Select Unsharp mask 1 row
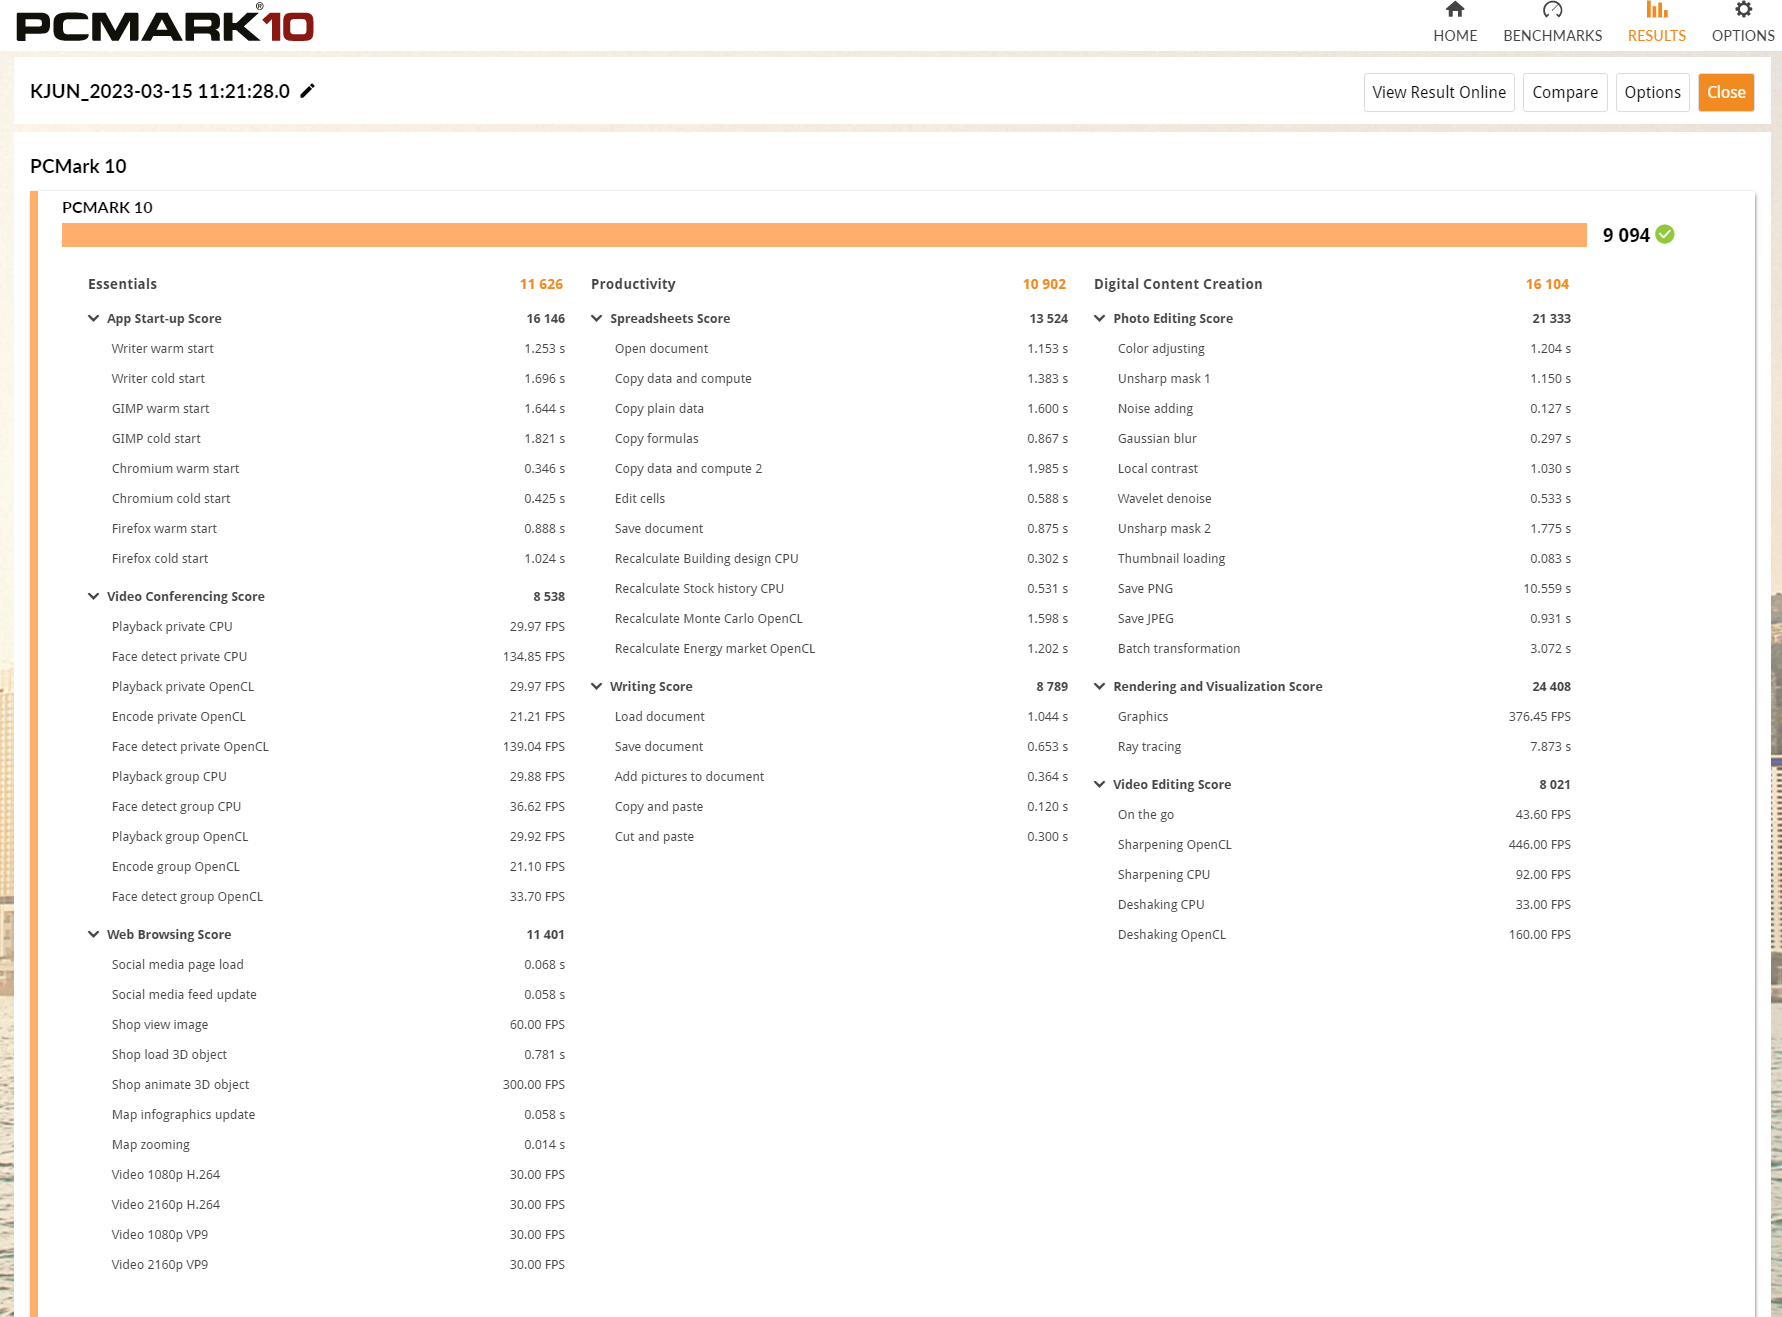Screen dimensions: 1782x1317 [1344, 378]
